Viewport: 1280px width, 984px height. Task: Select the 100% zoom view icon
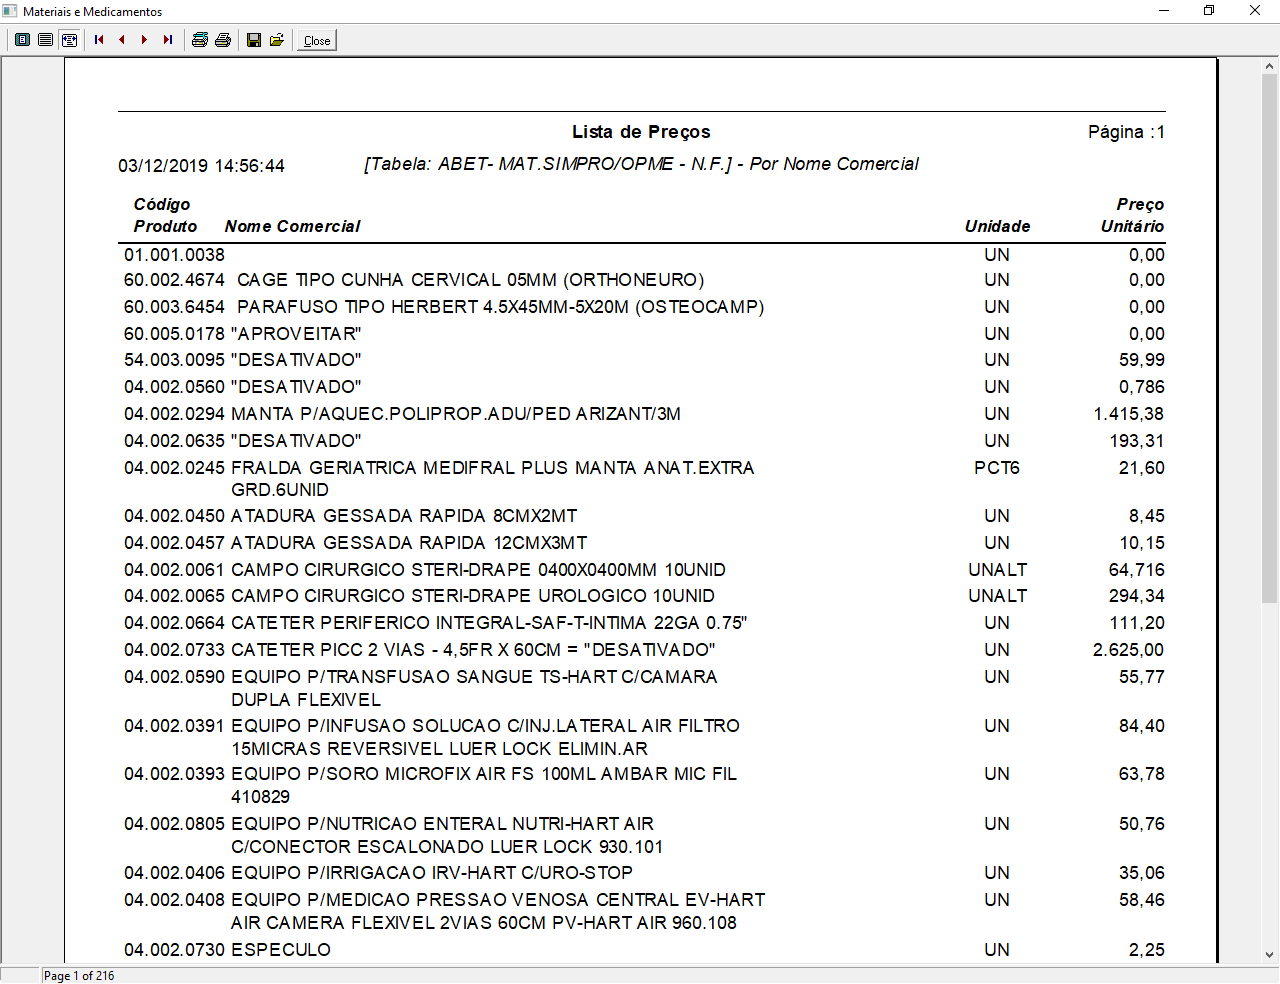(46, 40)
